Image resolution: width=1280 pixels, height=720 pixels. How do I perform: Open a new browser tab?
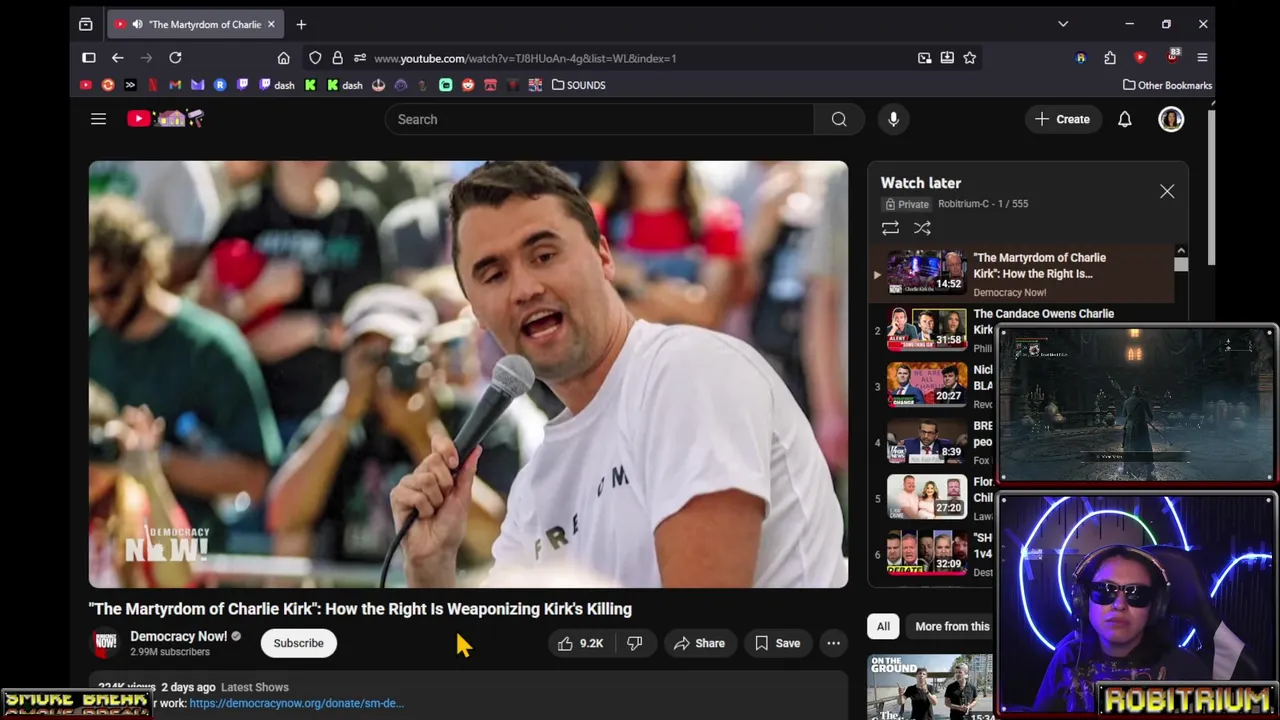pos(301,24)
